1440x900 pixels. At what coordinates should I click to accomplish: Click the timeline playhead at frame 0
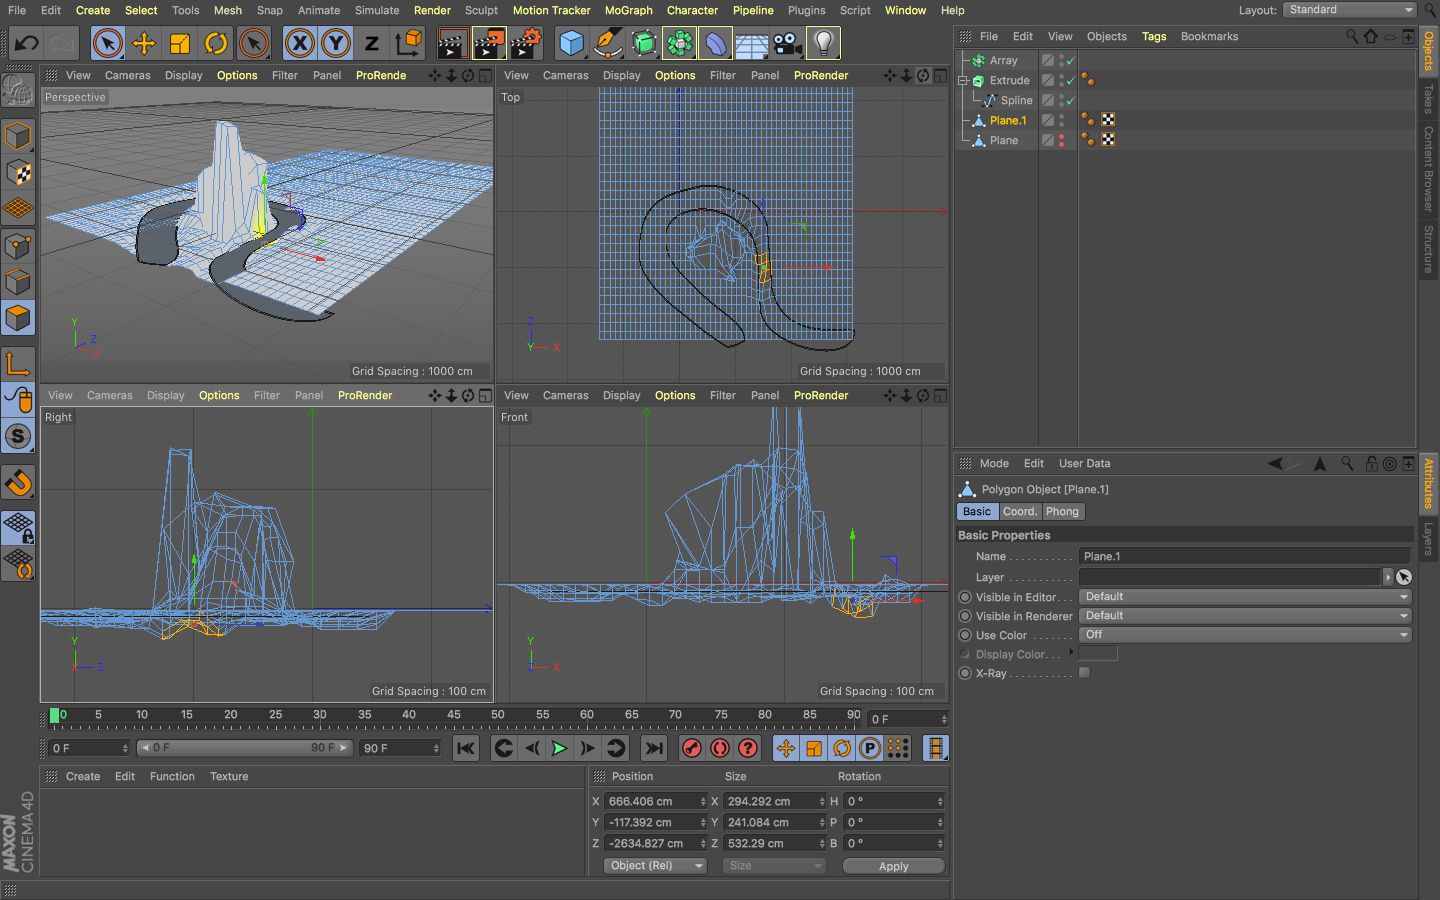coord(55,715)
